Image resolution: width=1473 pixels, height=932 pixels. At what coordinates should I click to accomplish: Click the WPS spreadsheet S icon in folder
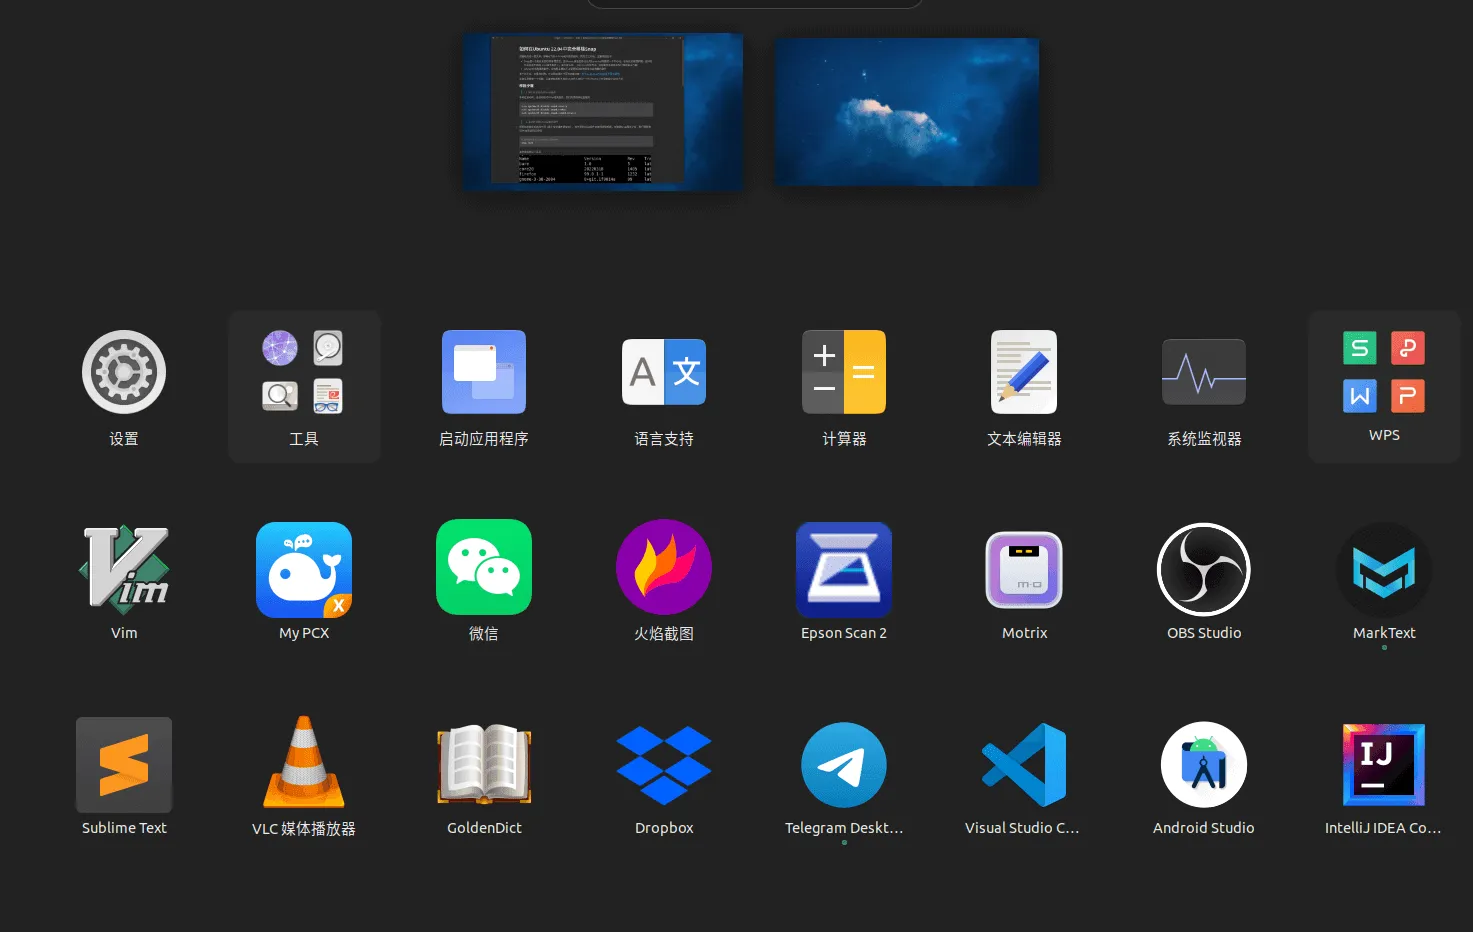click(1360, 348)
